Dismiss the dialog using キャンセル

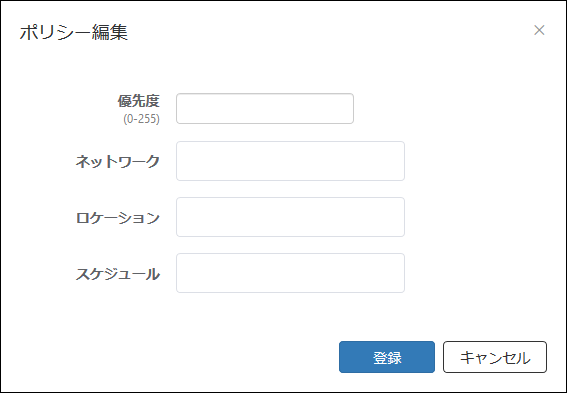tap(495, 357)
